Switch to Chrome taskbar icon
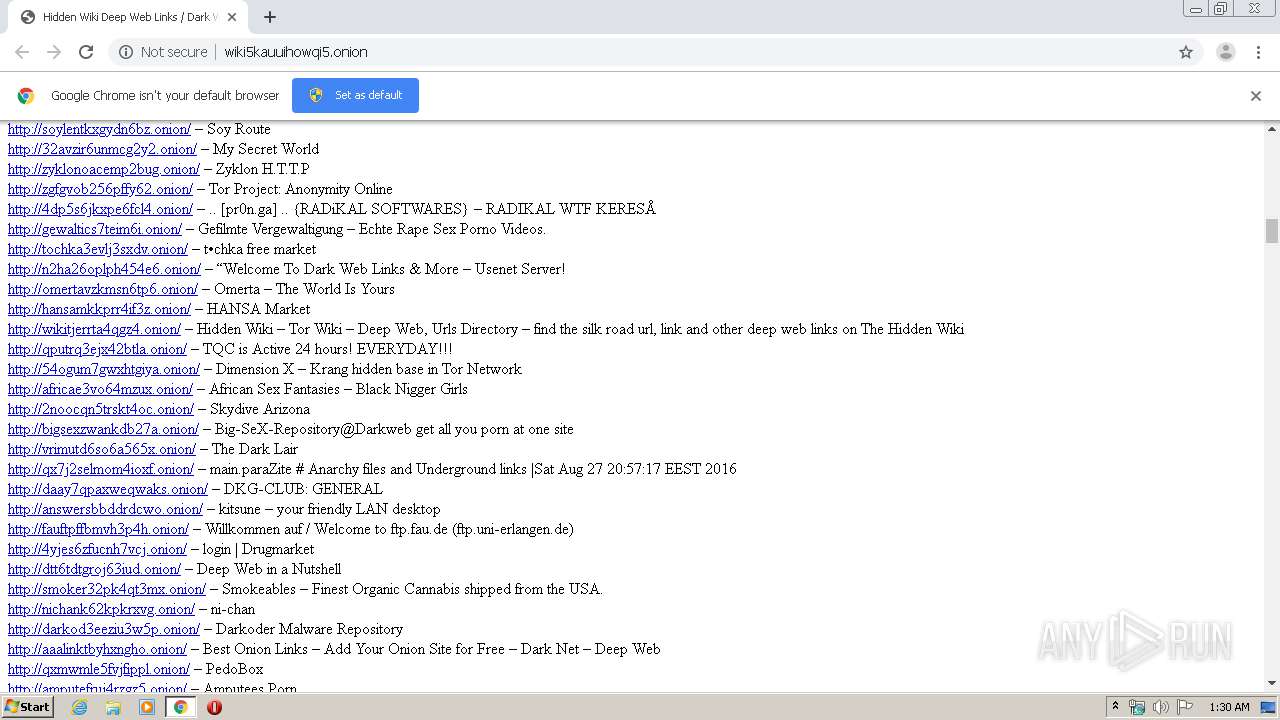The image size is (1280, 720). point(181,707)
